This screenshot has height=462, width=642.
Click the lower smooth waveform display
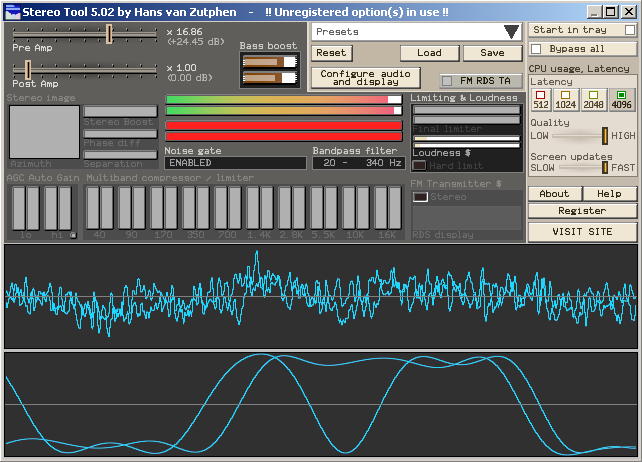coord(321,404)
